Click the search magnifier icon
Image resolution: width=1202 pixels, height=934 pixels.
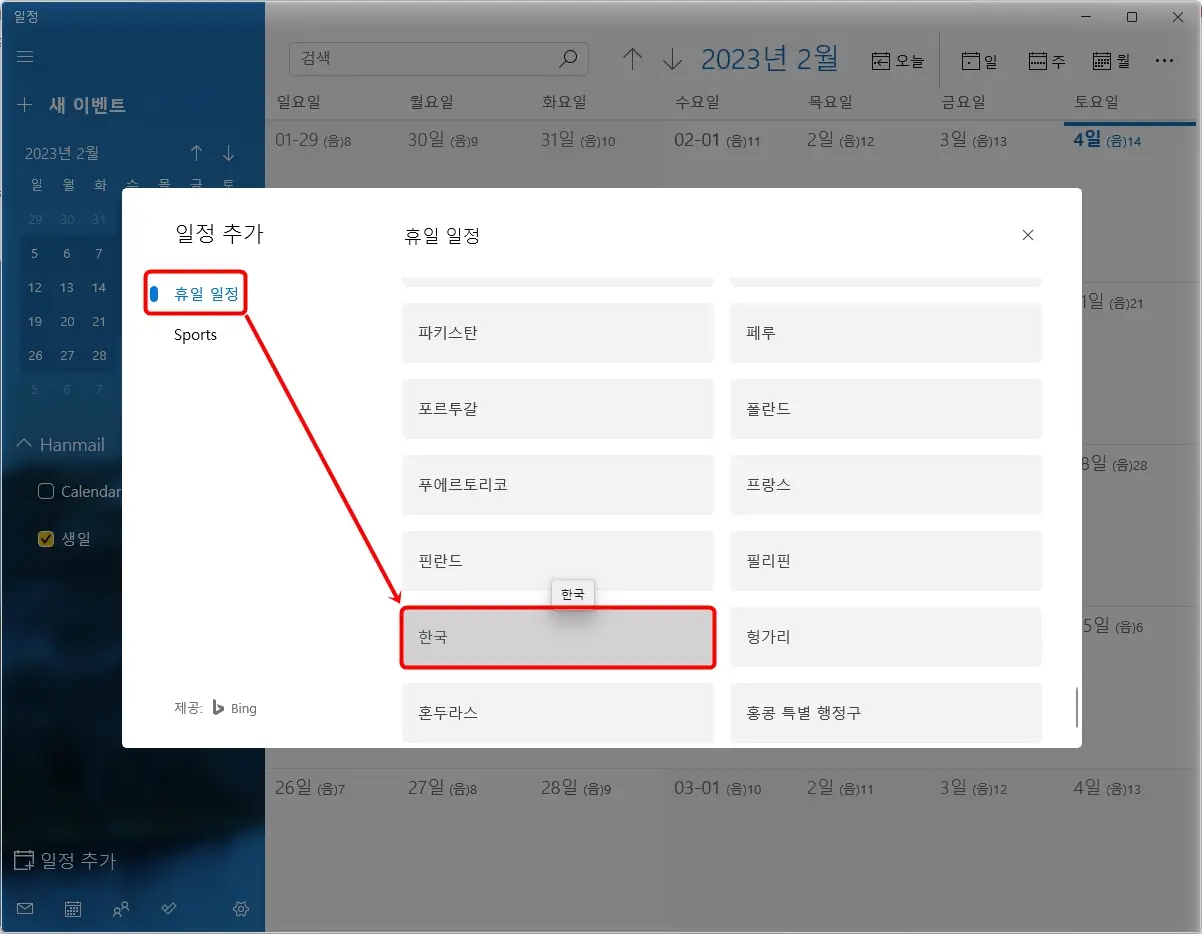click(x=567, y=59)
